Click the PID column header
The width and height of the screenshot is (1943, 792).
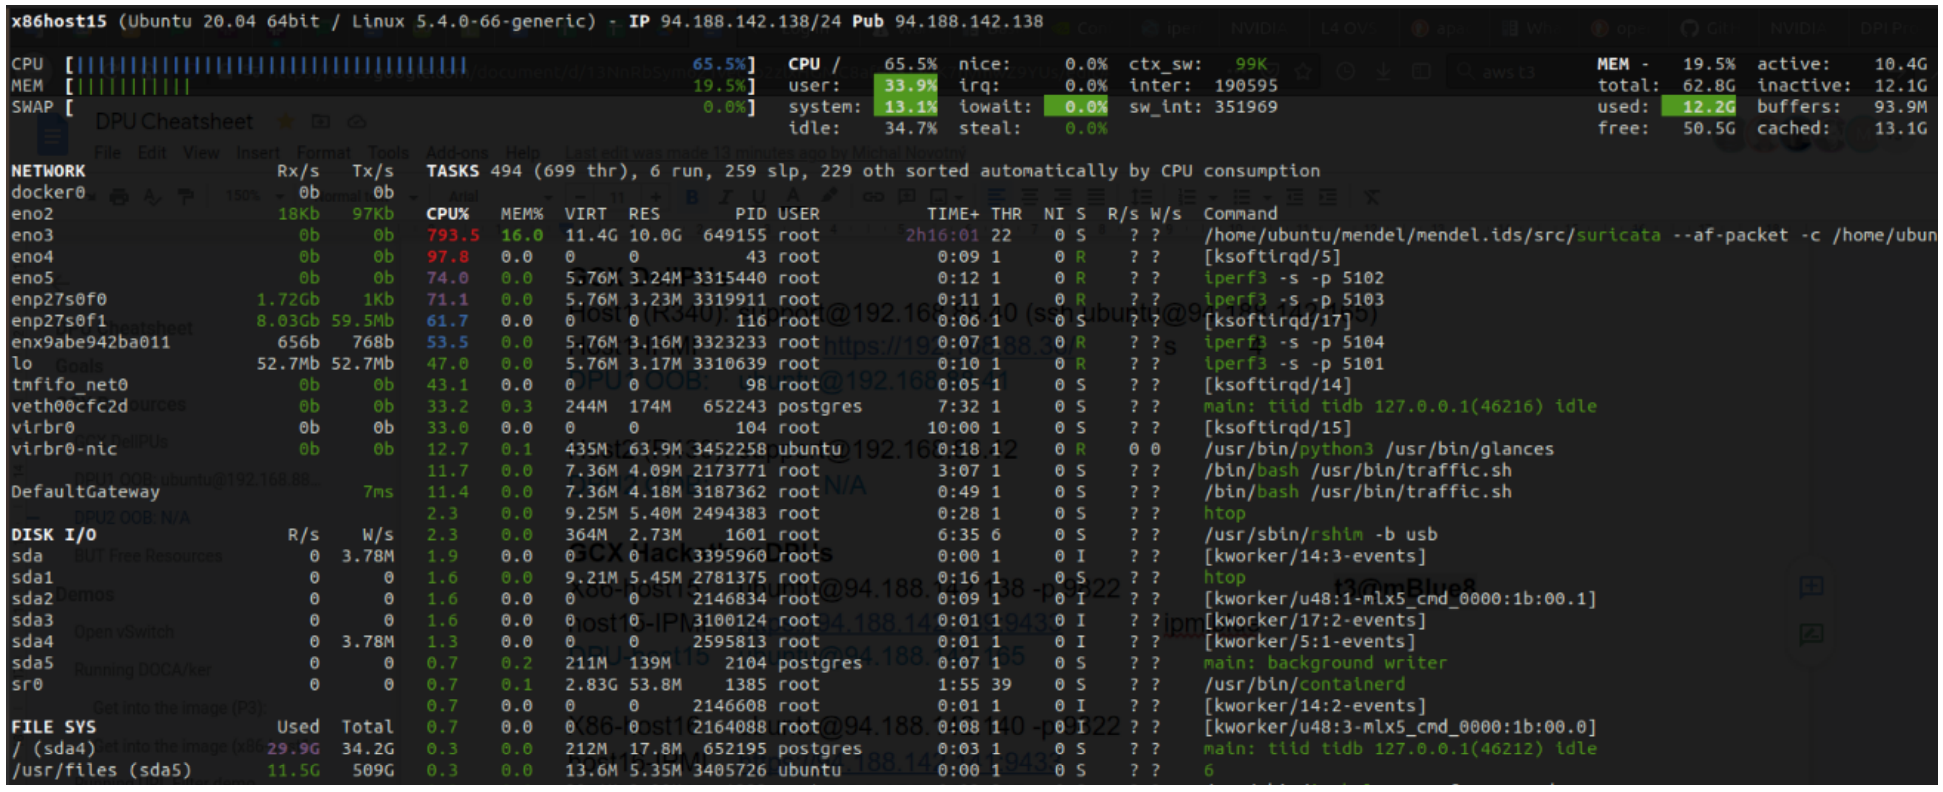point(751,214)
